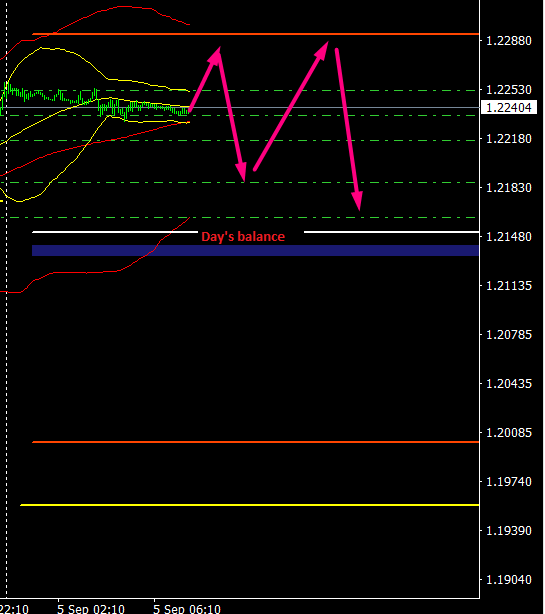Click the 1.20085 price scale label
Viewport: 545px width, 614px height.
click(x=509, y=433)
